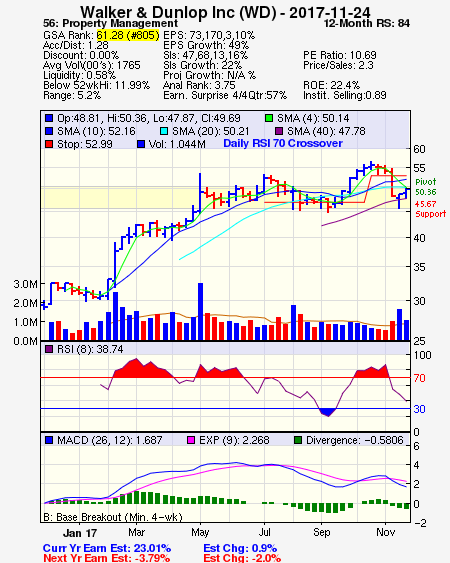Click the 'Below 52wkHi: 11.99%' text
This screenshot has height=563, width=450.
96,85
